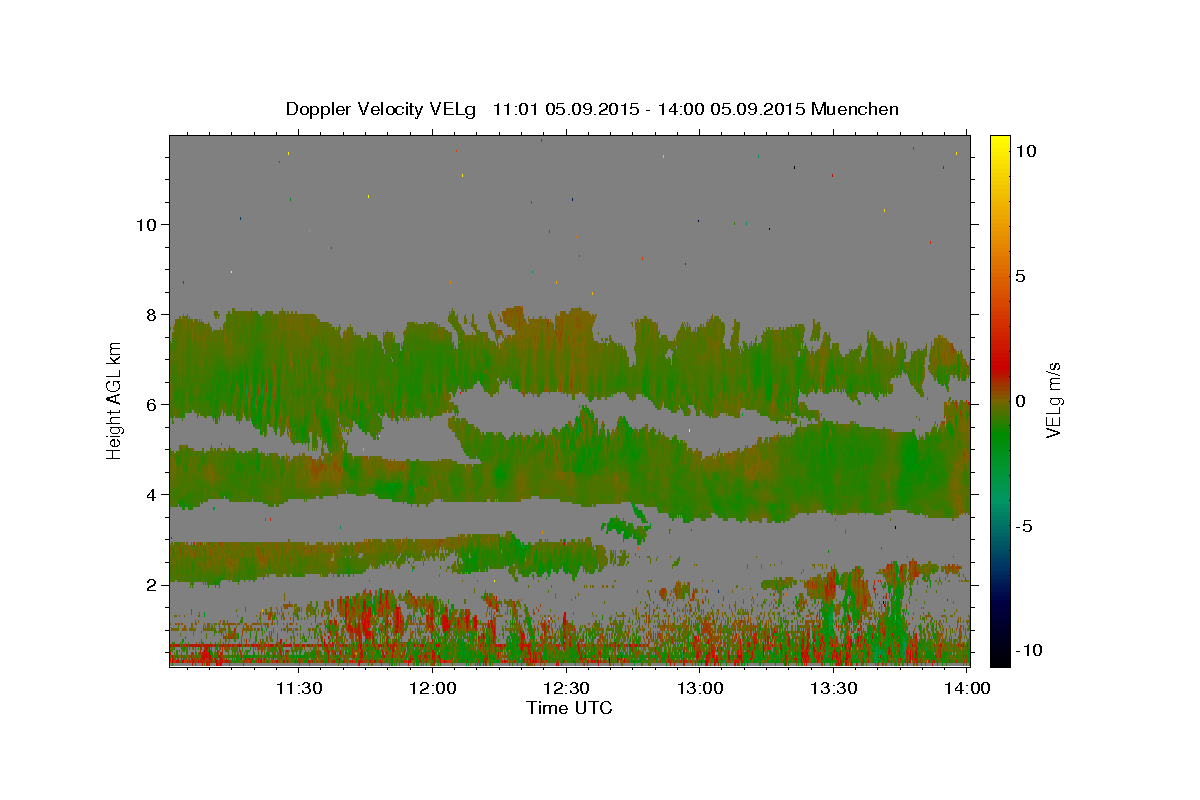Click the 'Muenchen' location in title
Image resolution: width=1200 pixels, height=800 pixels.
pyautogui.click(x=855, y=109)
